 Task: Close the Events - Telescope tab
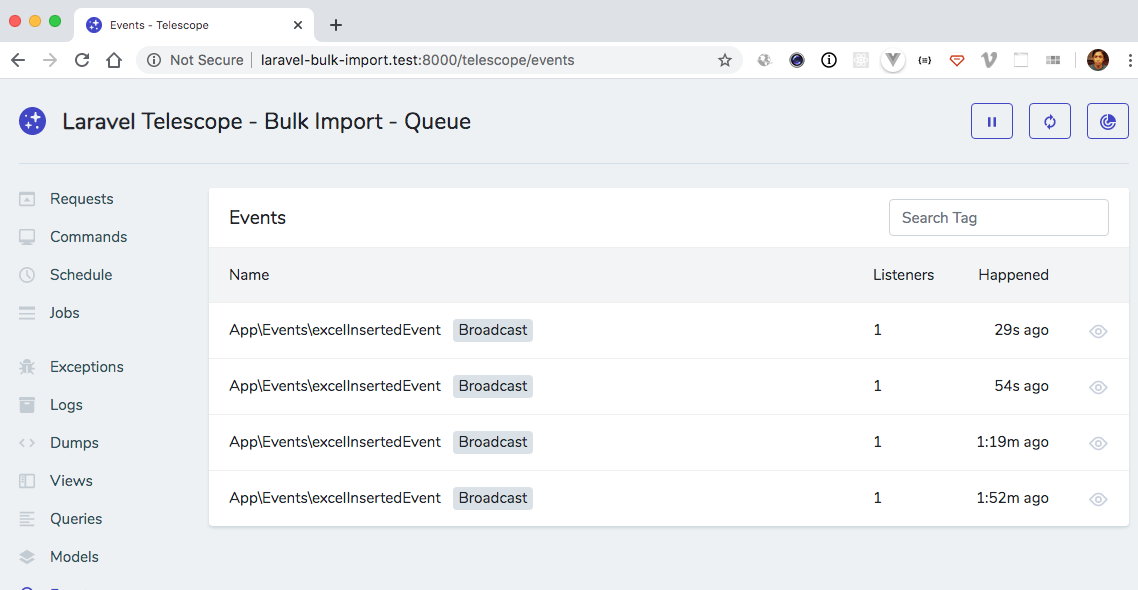298,25
